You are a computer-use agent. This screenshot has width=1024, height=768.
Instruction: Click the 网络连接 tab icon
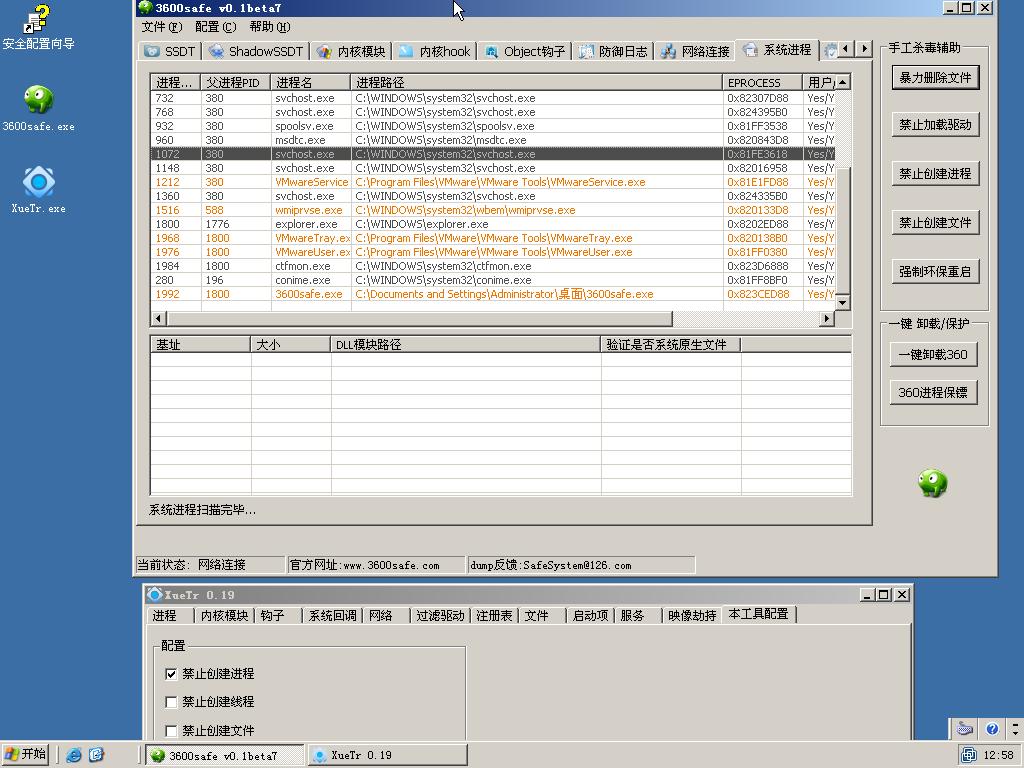(x=668, y=51)
